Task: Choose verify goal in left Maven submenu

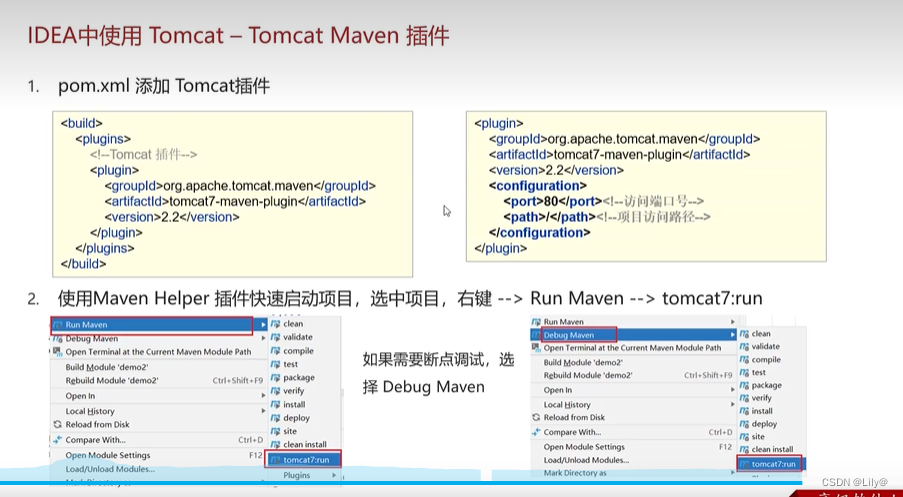Action: (293, 391)
